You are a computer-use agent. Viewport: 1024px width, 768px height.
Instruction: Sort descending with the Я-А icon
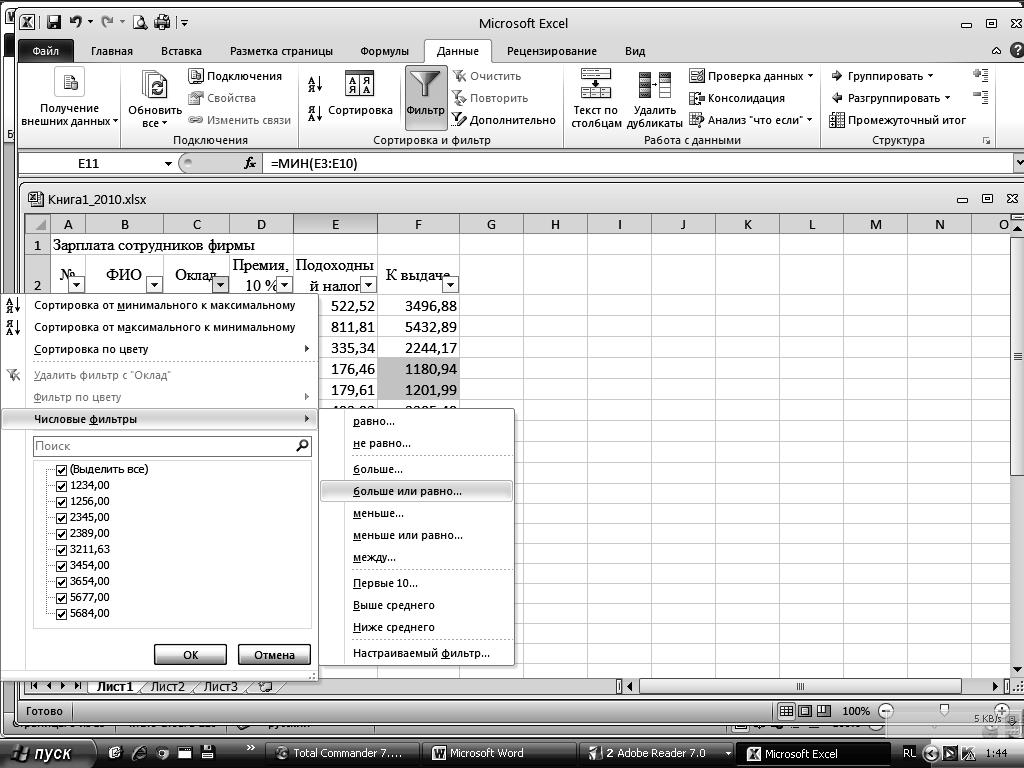click(x=315, y=114)
